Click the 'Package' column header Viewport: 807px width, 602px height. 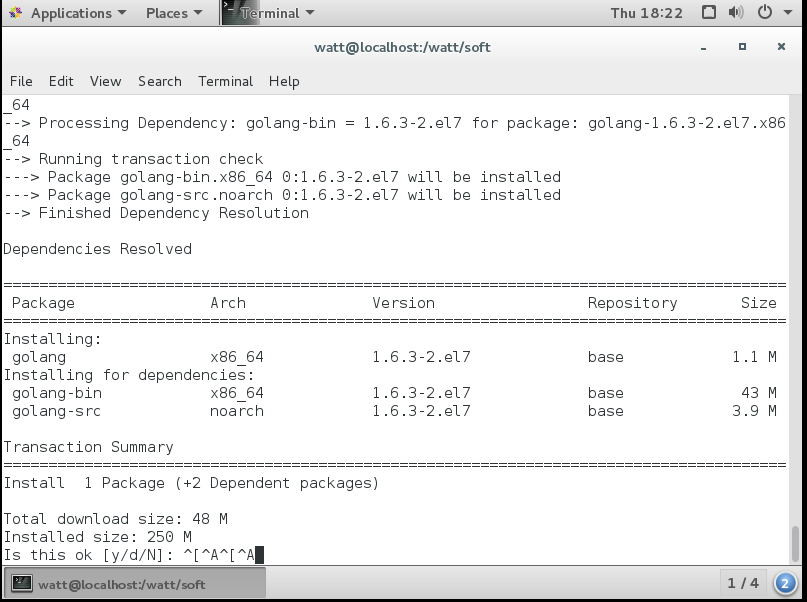(43, 303)
